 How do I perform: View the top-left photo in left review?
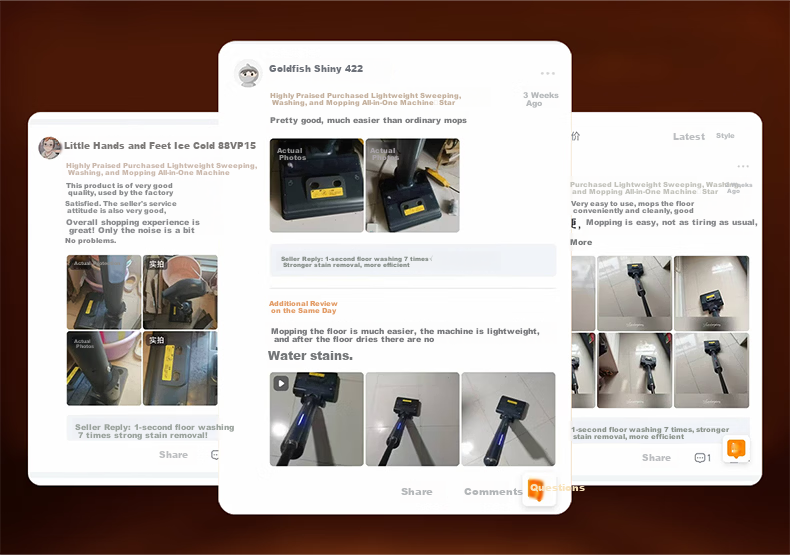[x=104, y=292]
